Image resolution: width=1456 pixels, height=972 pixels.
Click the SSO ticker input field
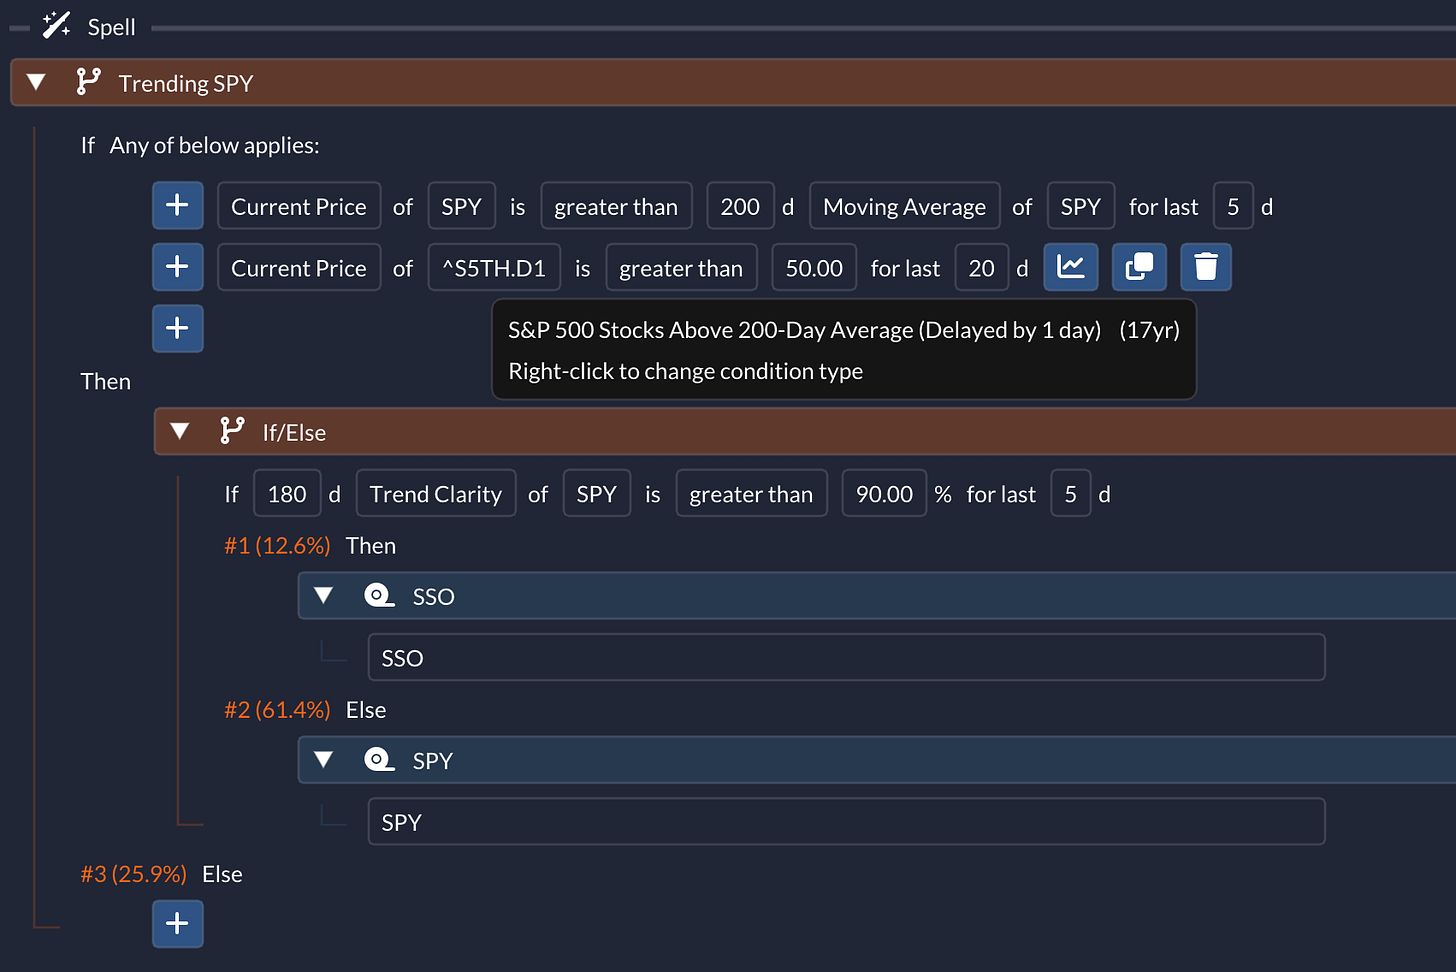[x=846, y=657]
